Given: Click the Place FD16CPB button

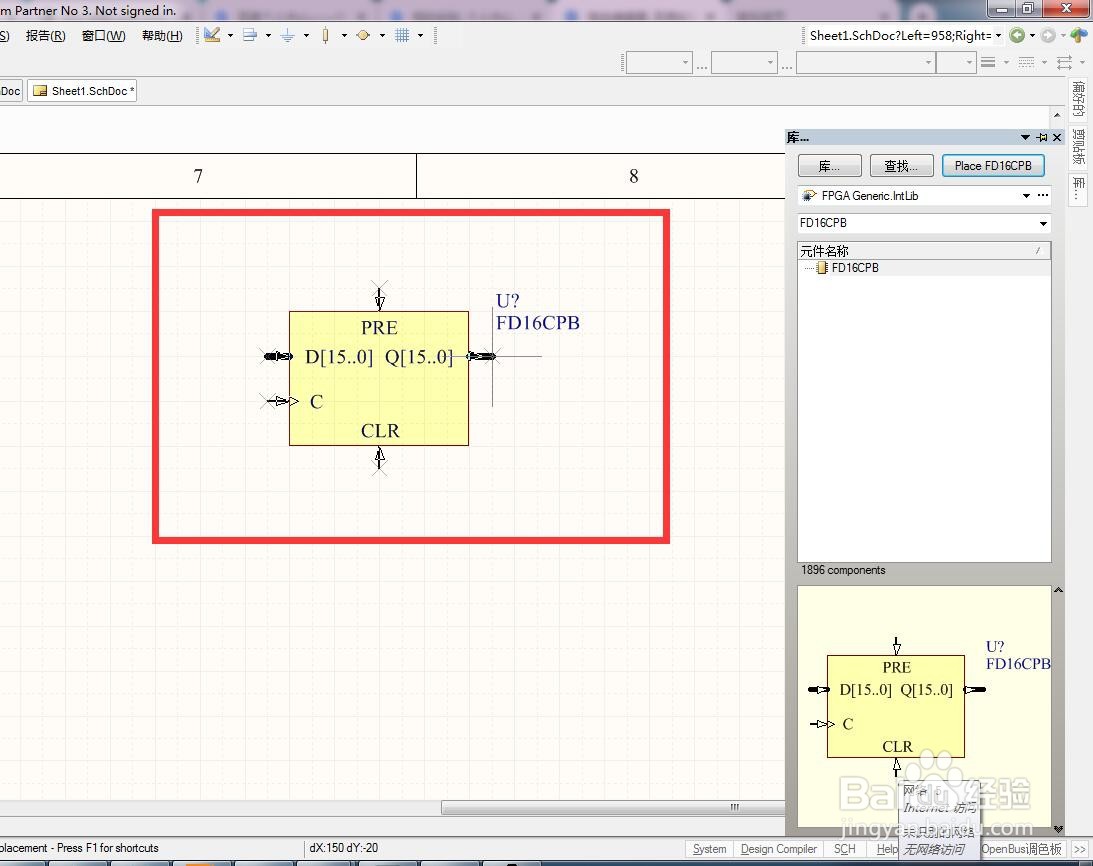Looking at the screenshot, I should 993,166.
